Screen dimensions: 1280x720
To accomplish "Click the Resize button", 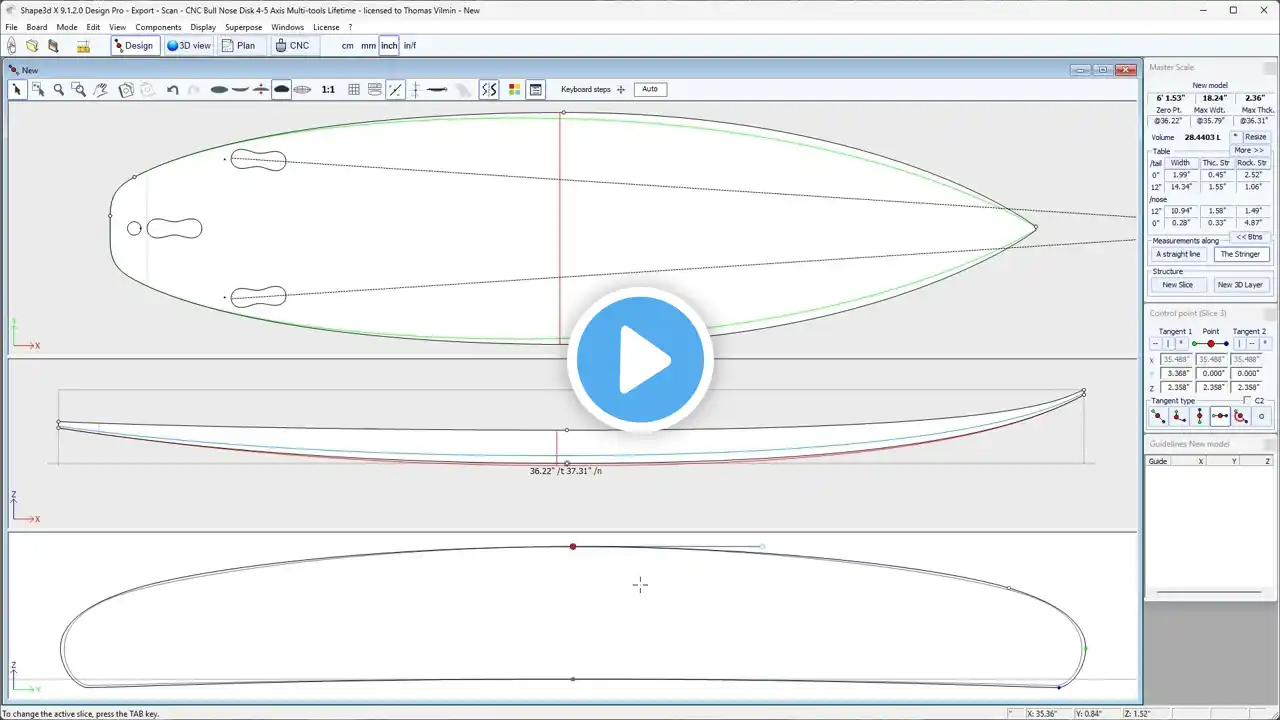I will (1255, 137).
